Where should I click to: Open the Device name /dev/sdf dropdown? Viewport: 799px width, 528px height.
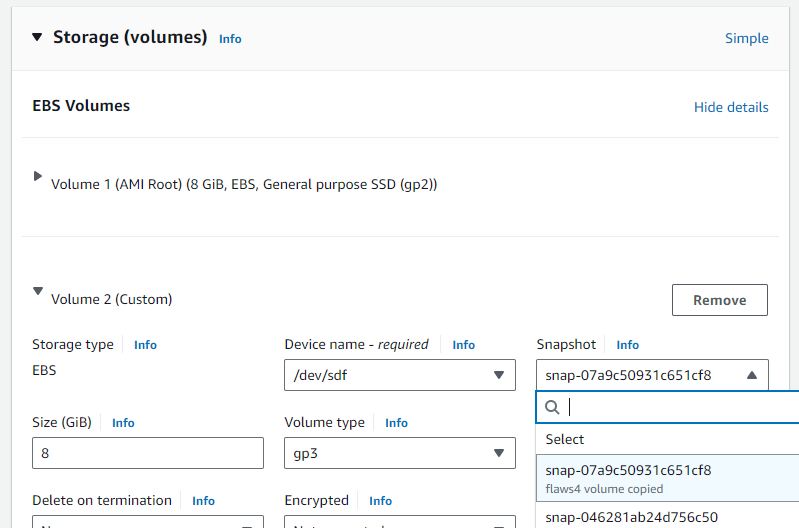coord(399,375)
